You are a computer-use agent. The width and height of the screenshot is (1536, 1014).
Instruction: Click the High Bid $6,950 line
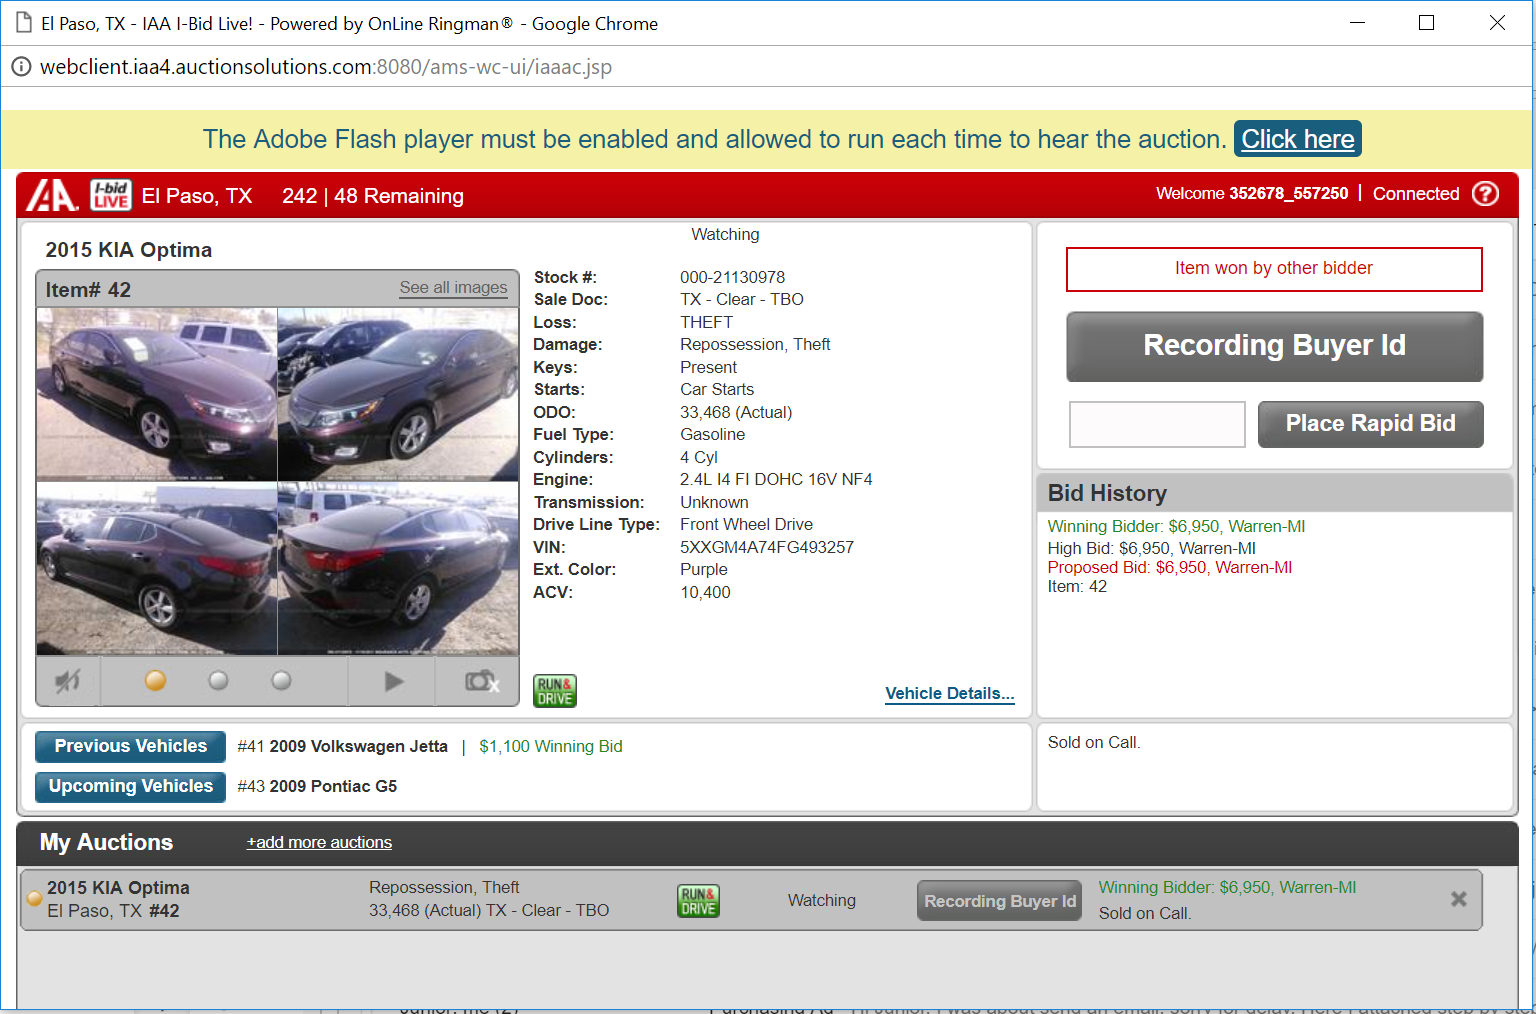coord(1152,548)
